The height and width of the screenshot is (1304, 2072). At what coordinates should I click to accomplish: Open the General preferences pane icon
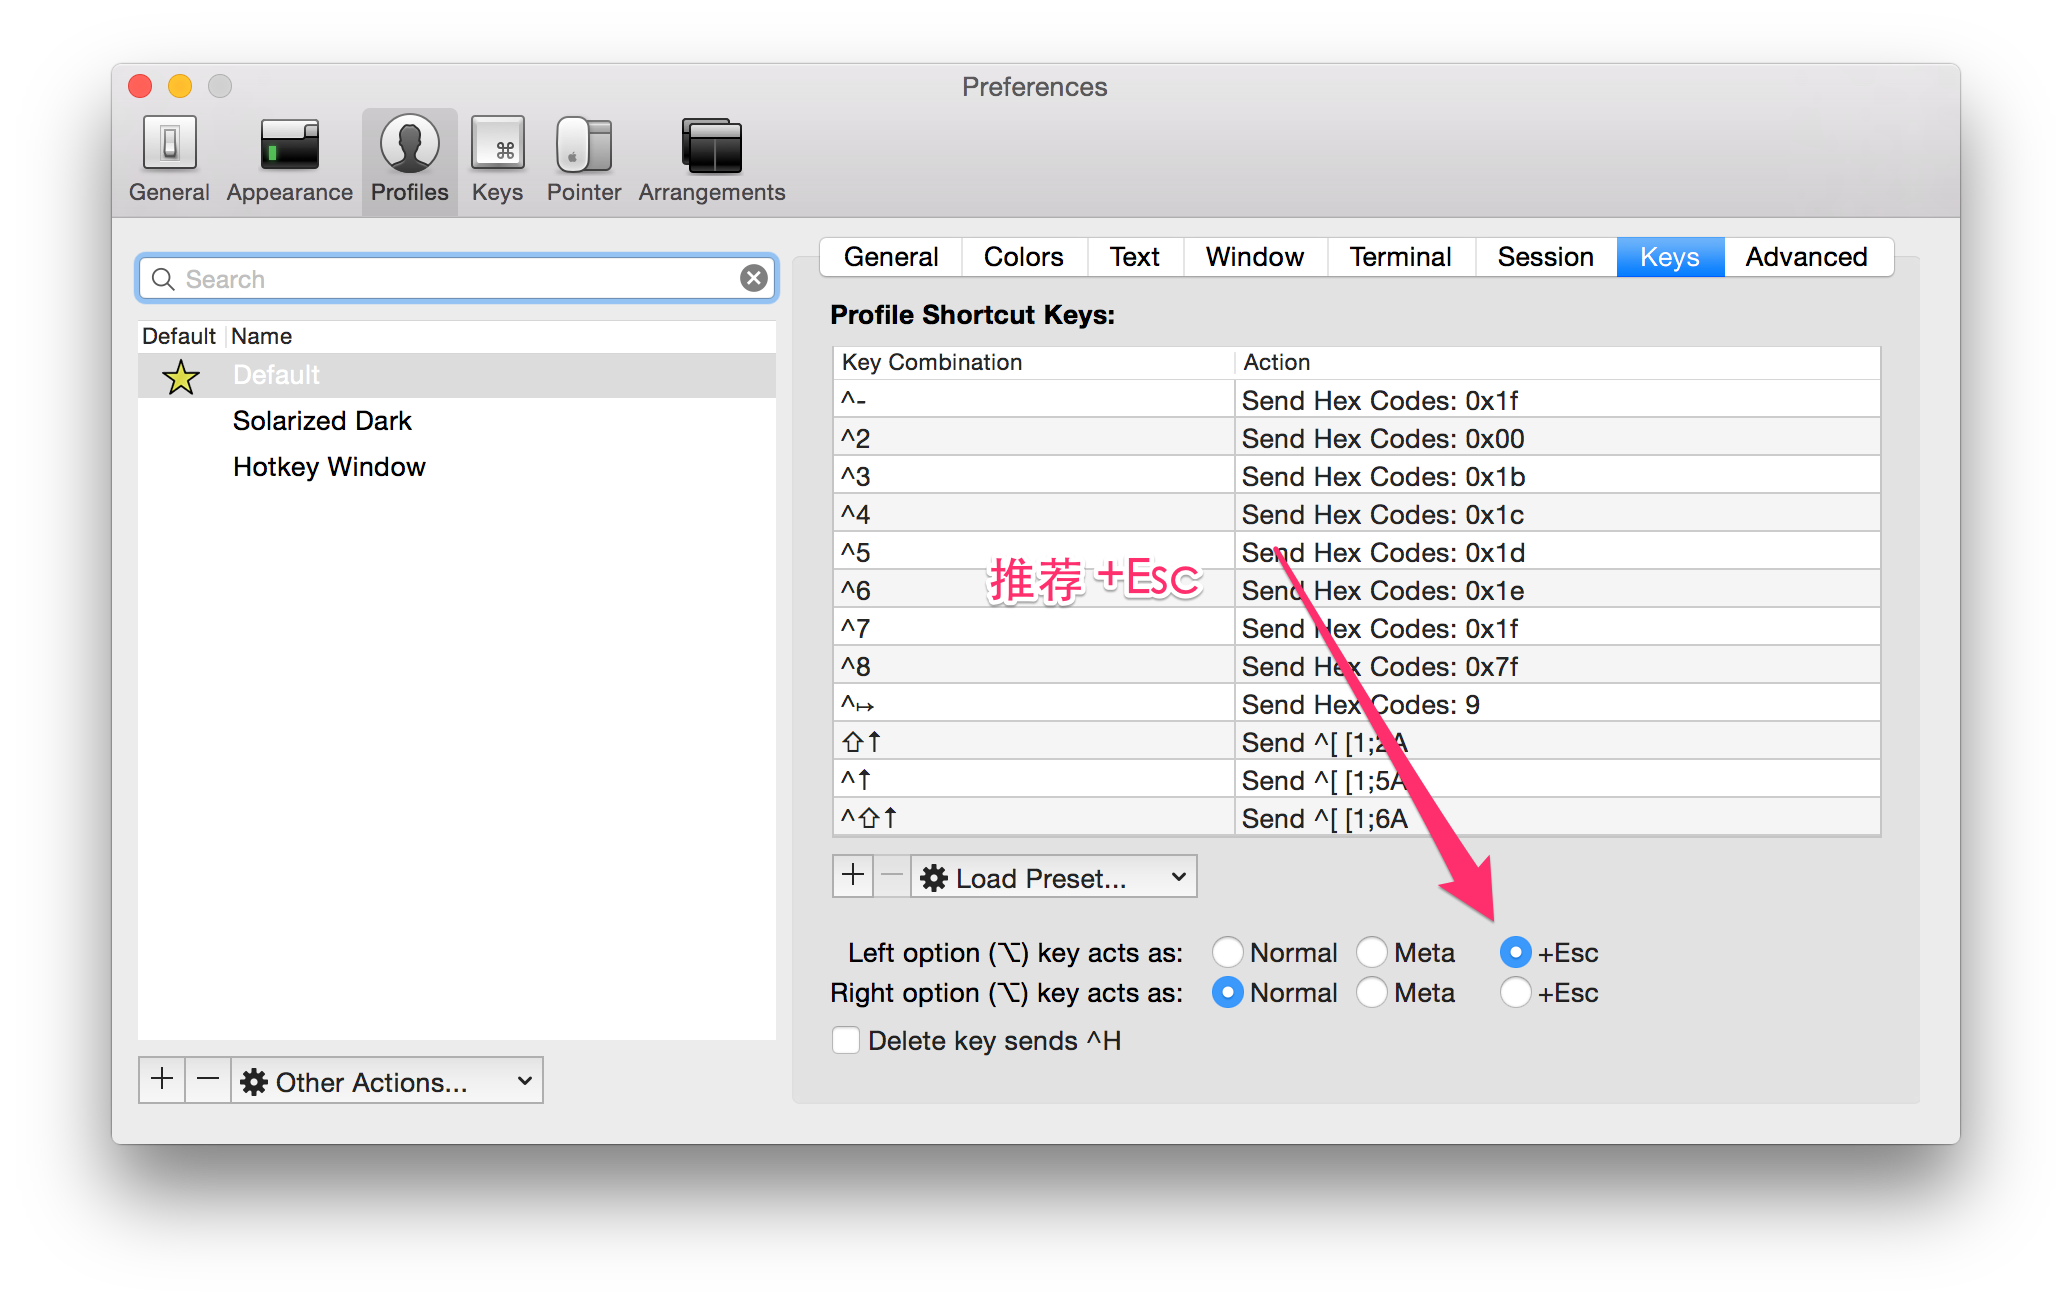click(x=168, y=158)
